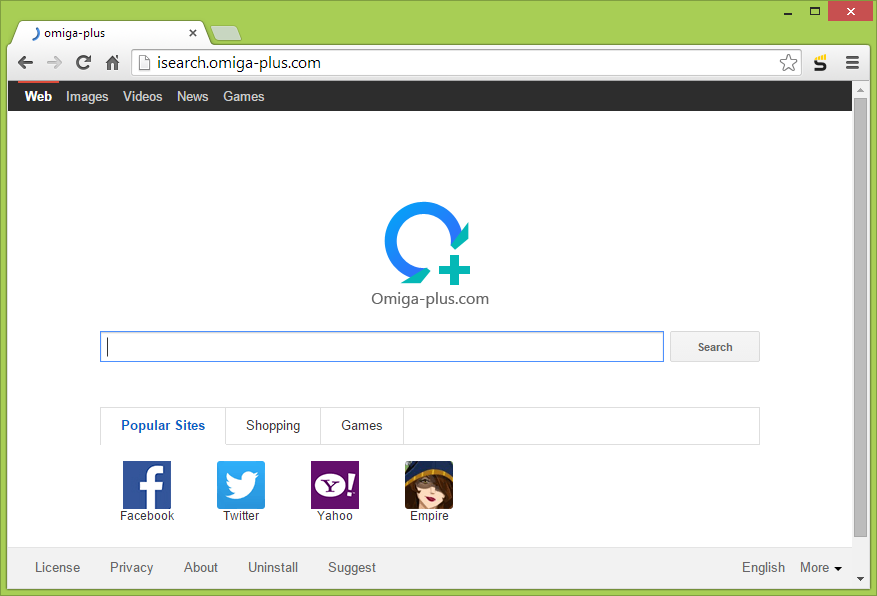Click the Twitter label text
Viewport: 877px width, 596px height.
[241, 515]
